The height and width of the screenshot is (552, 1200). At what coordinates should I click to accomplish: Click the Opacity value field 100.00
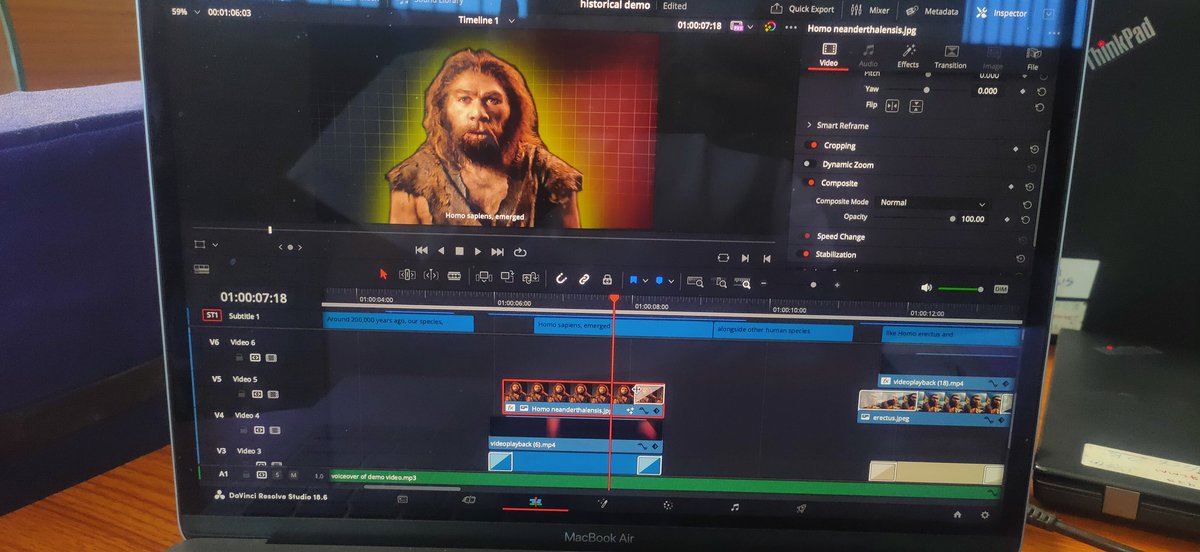(972, 219)
